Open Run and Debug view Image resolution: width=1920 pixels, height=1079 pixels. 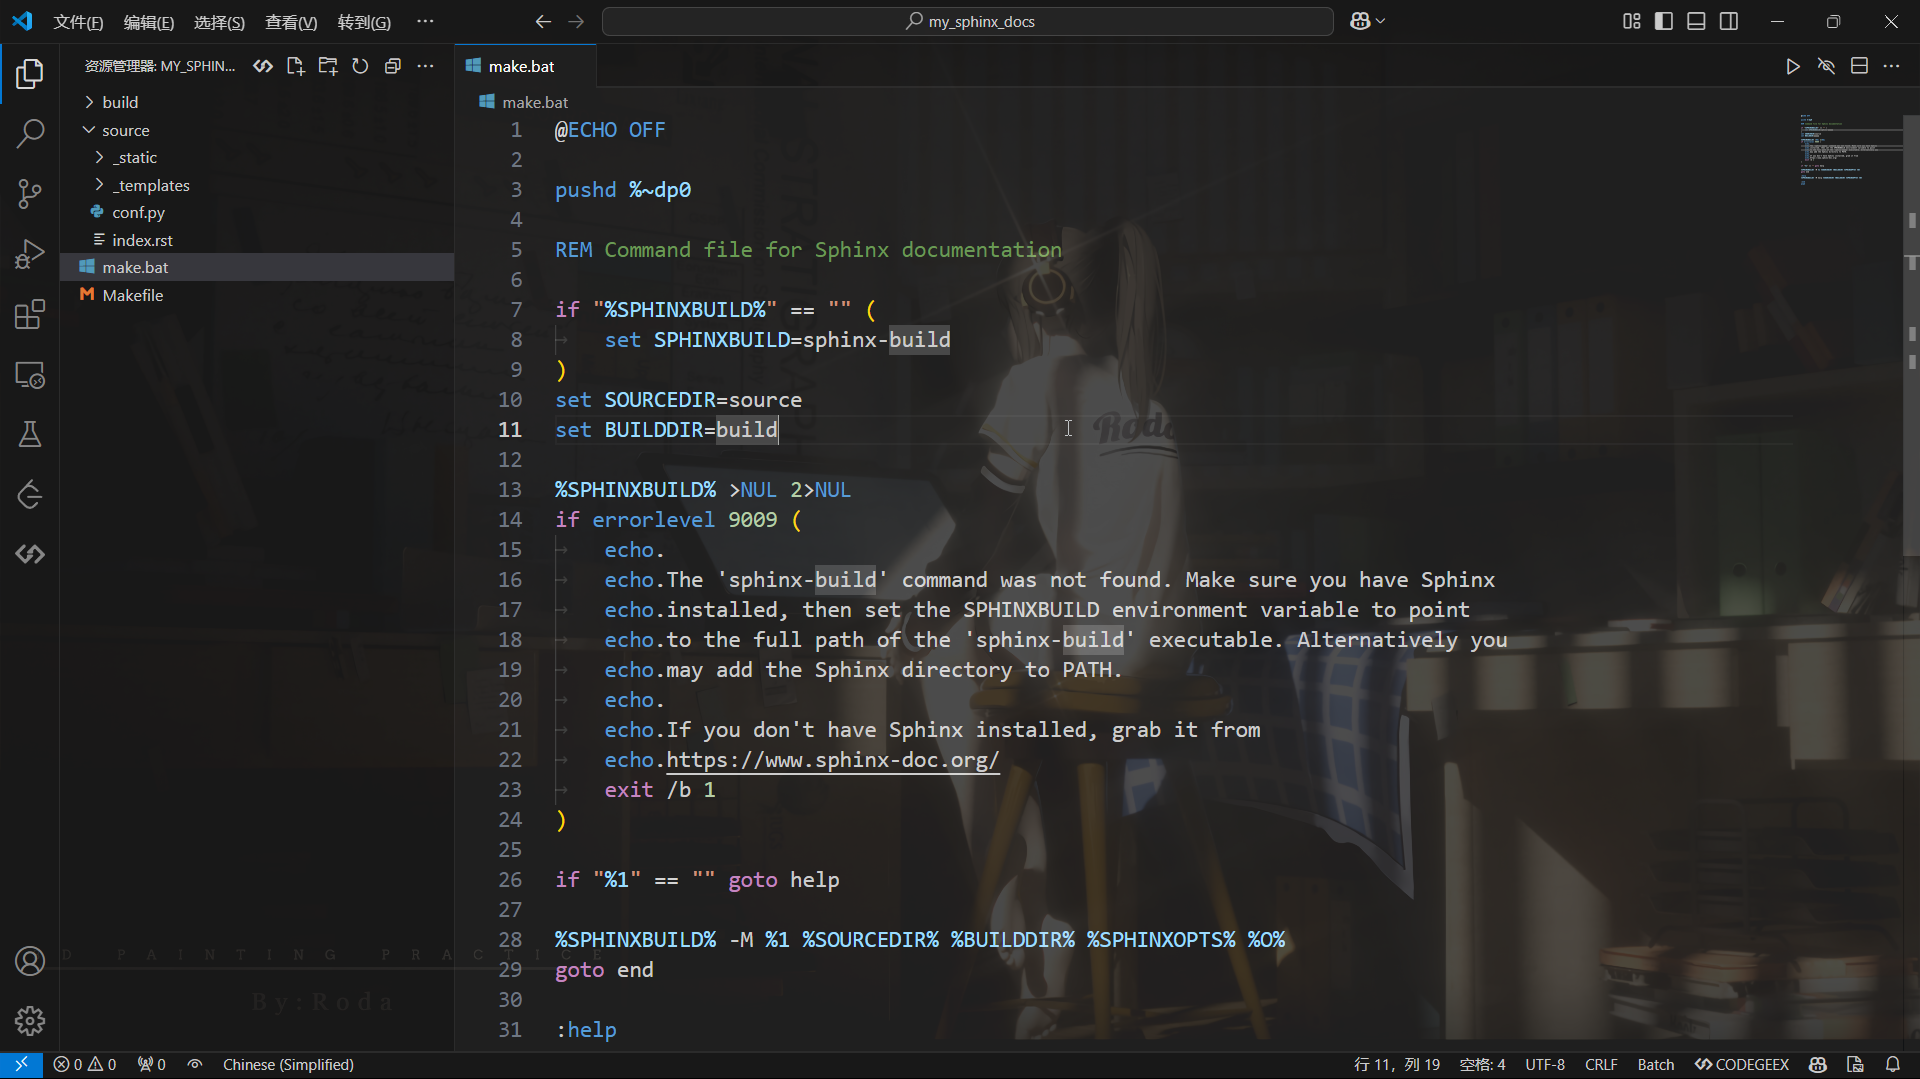[30, 254]
